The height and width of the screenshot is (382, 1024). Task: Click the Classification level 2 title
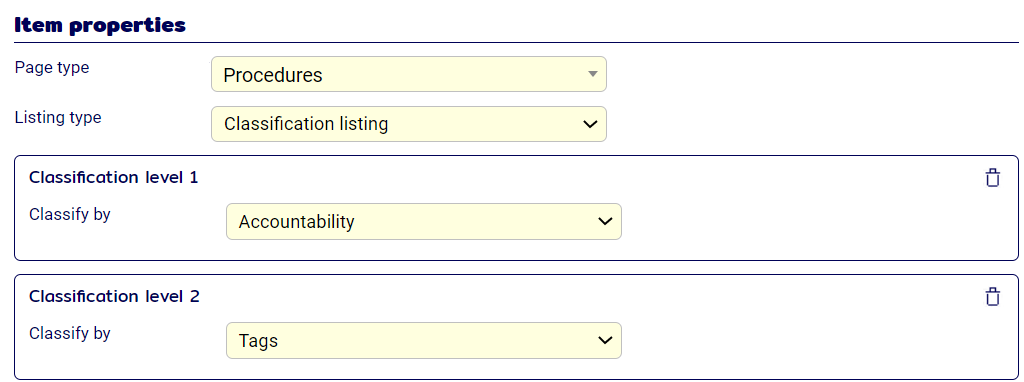114,296
